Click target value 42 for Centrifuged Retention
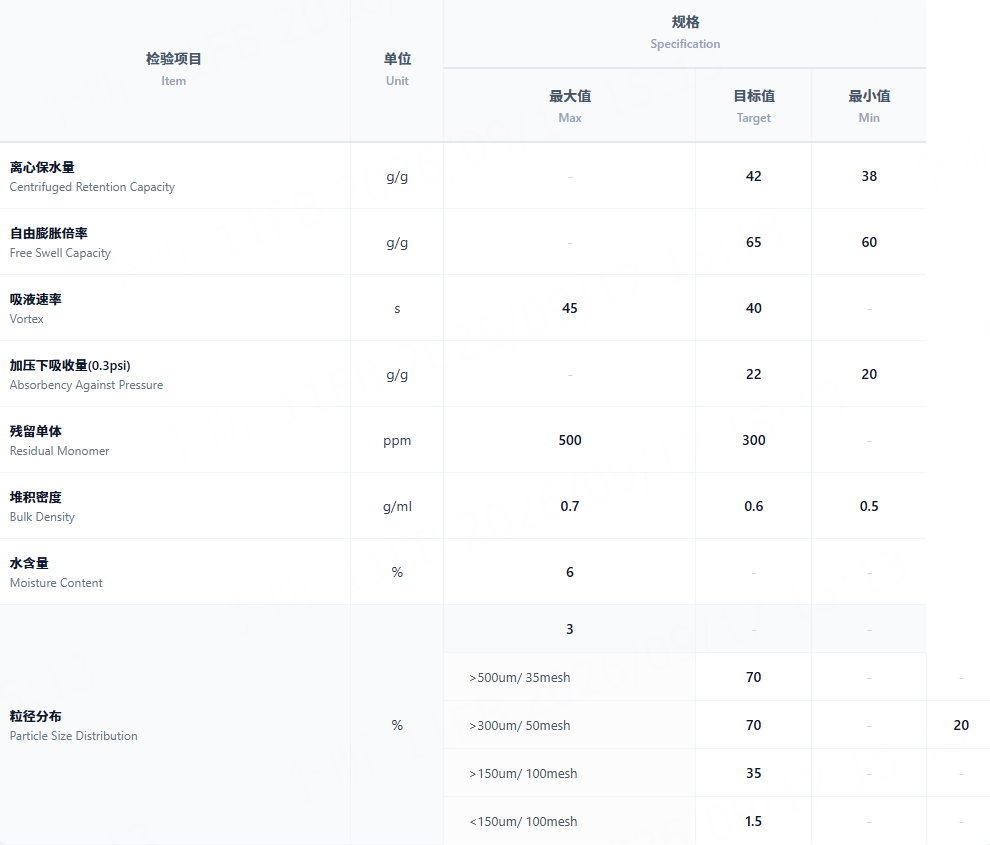The width and height of the screenshot is (990, 845). coord(754,176)
